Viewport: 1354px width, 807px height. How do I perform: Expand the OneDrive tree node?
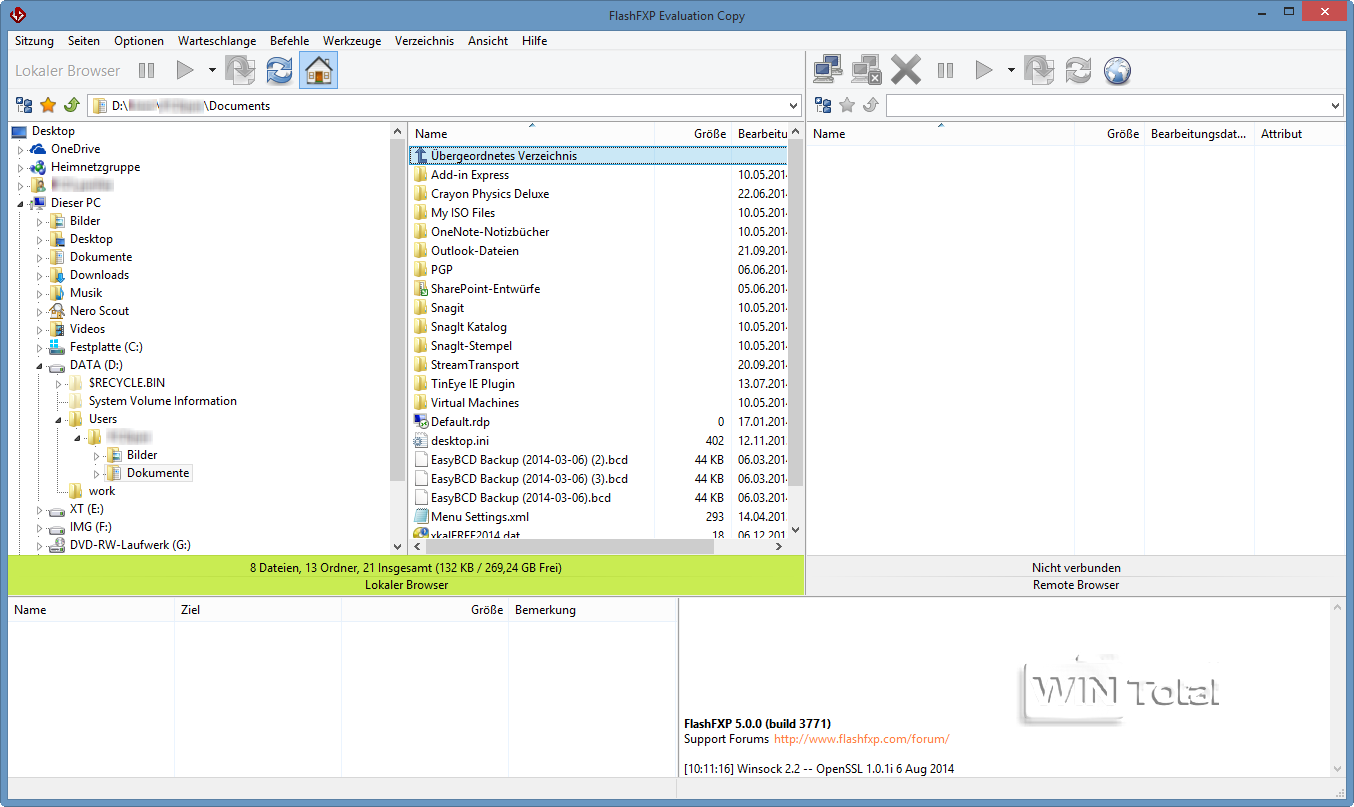(20, 150)
